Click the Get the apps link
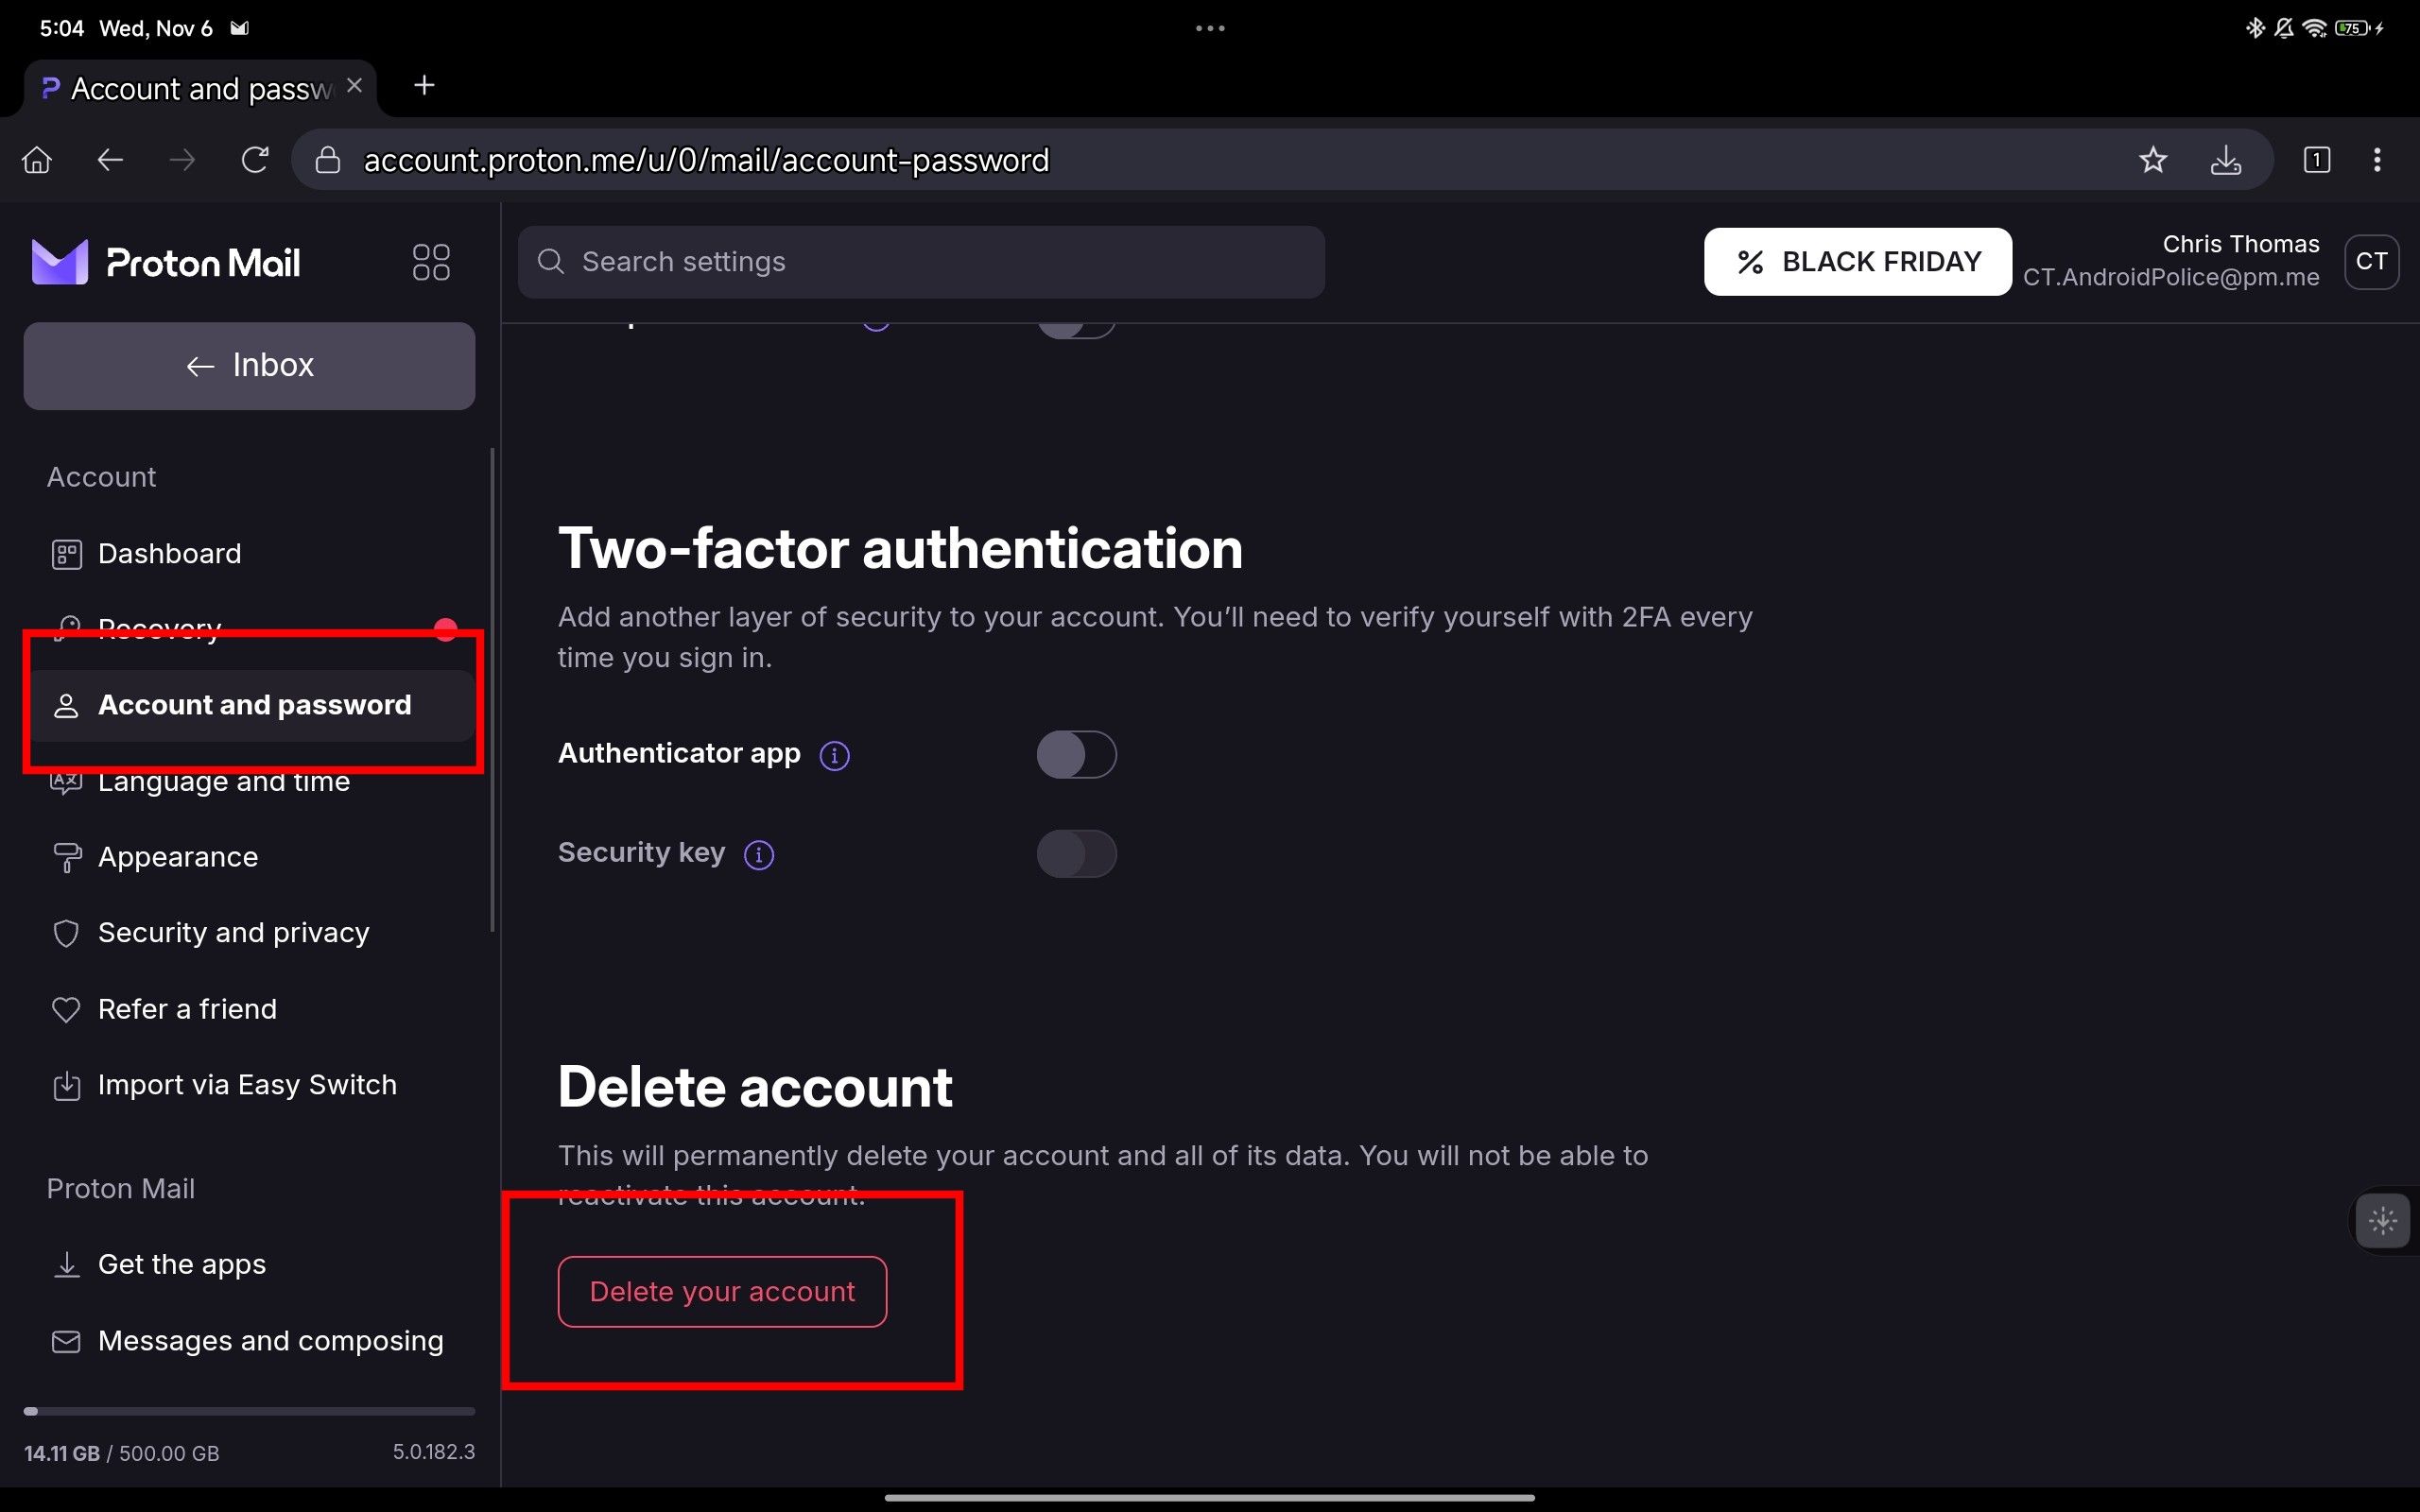 pos(181,1263)
